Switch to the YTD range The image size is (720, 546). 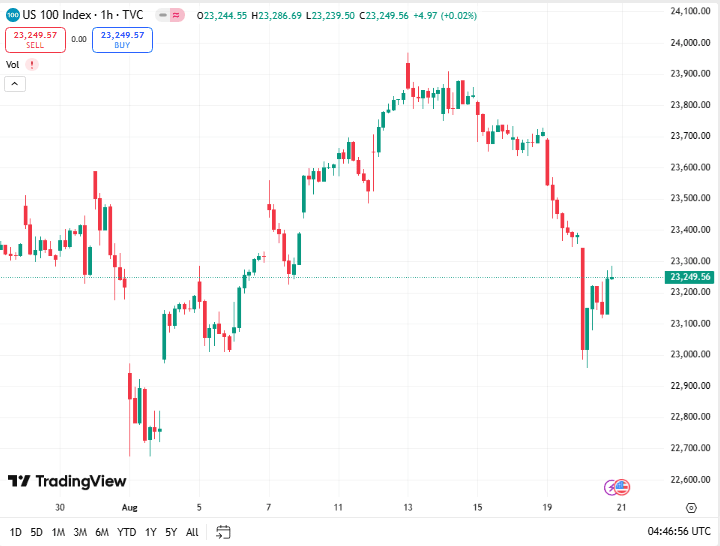click(x=126, y=532)
